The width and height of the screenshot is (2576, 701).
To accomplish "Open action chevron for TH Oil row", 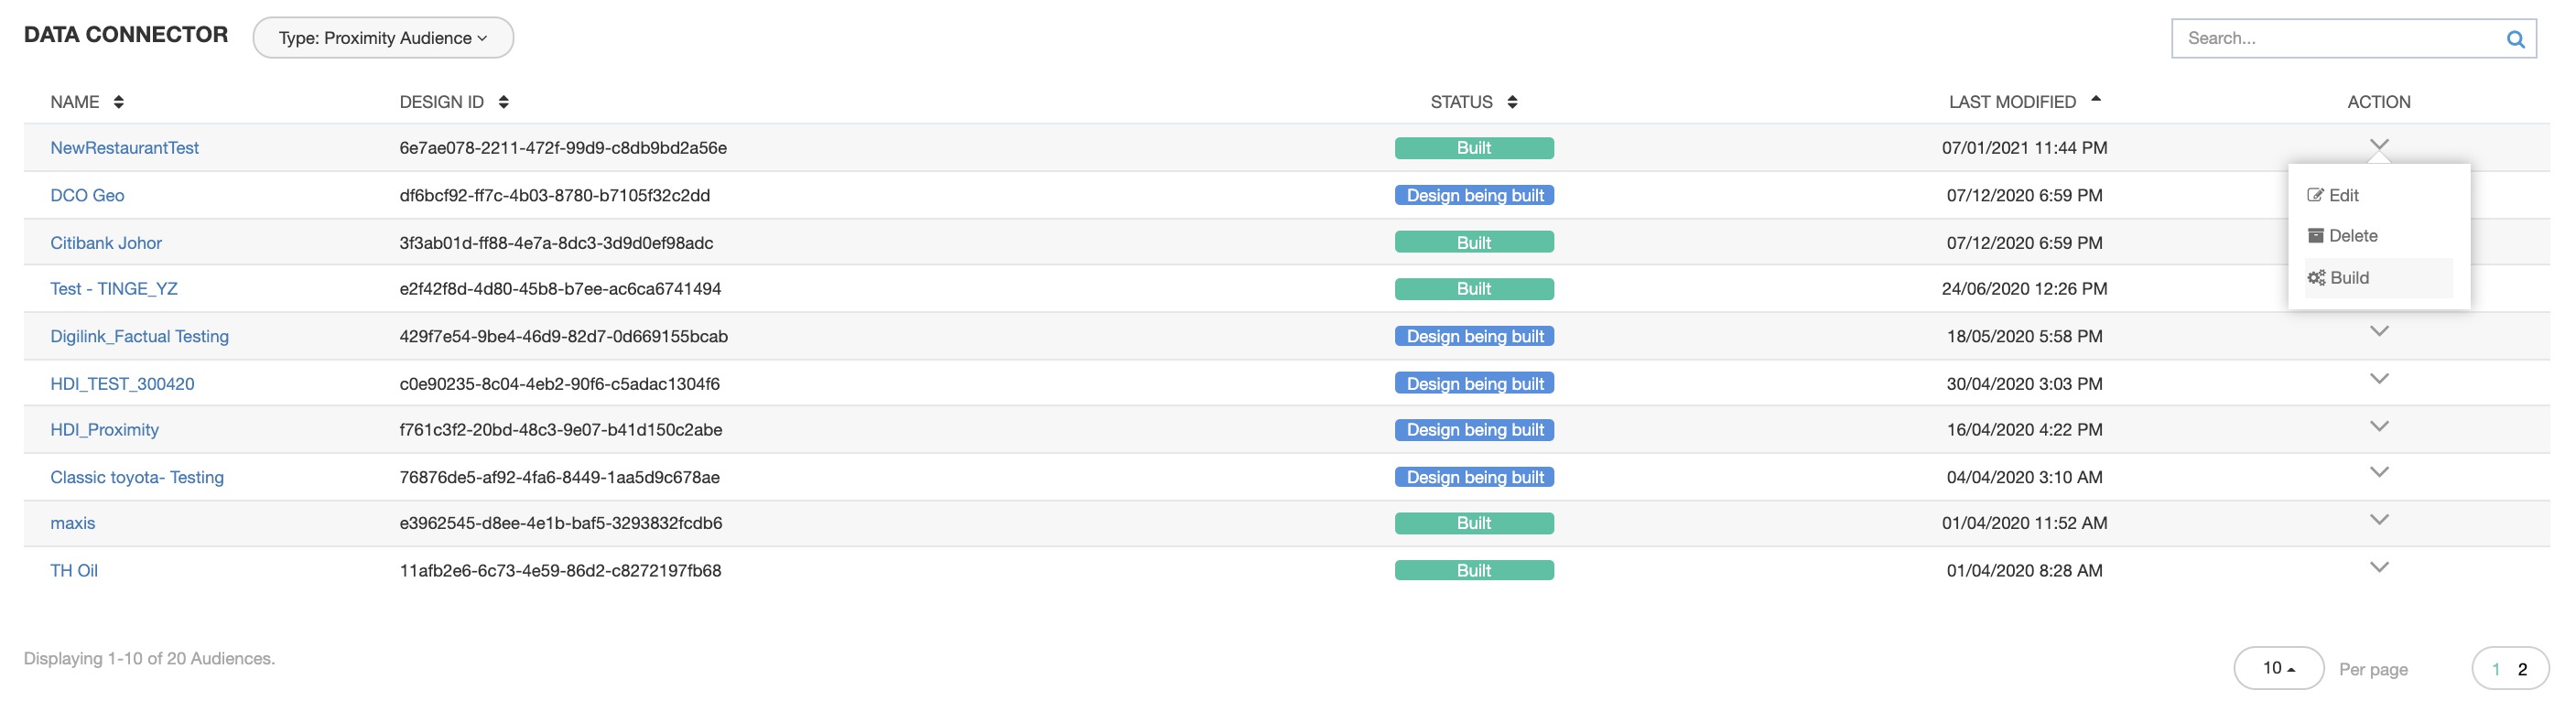I will click(2378, 567).
